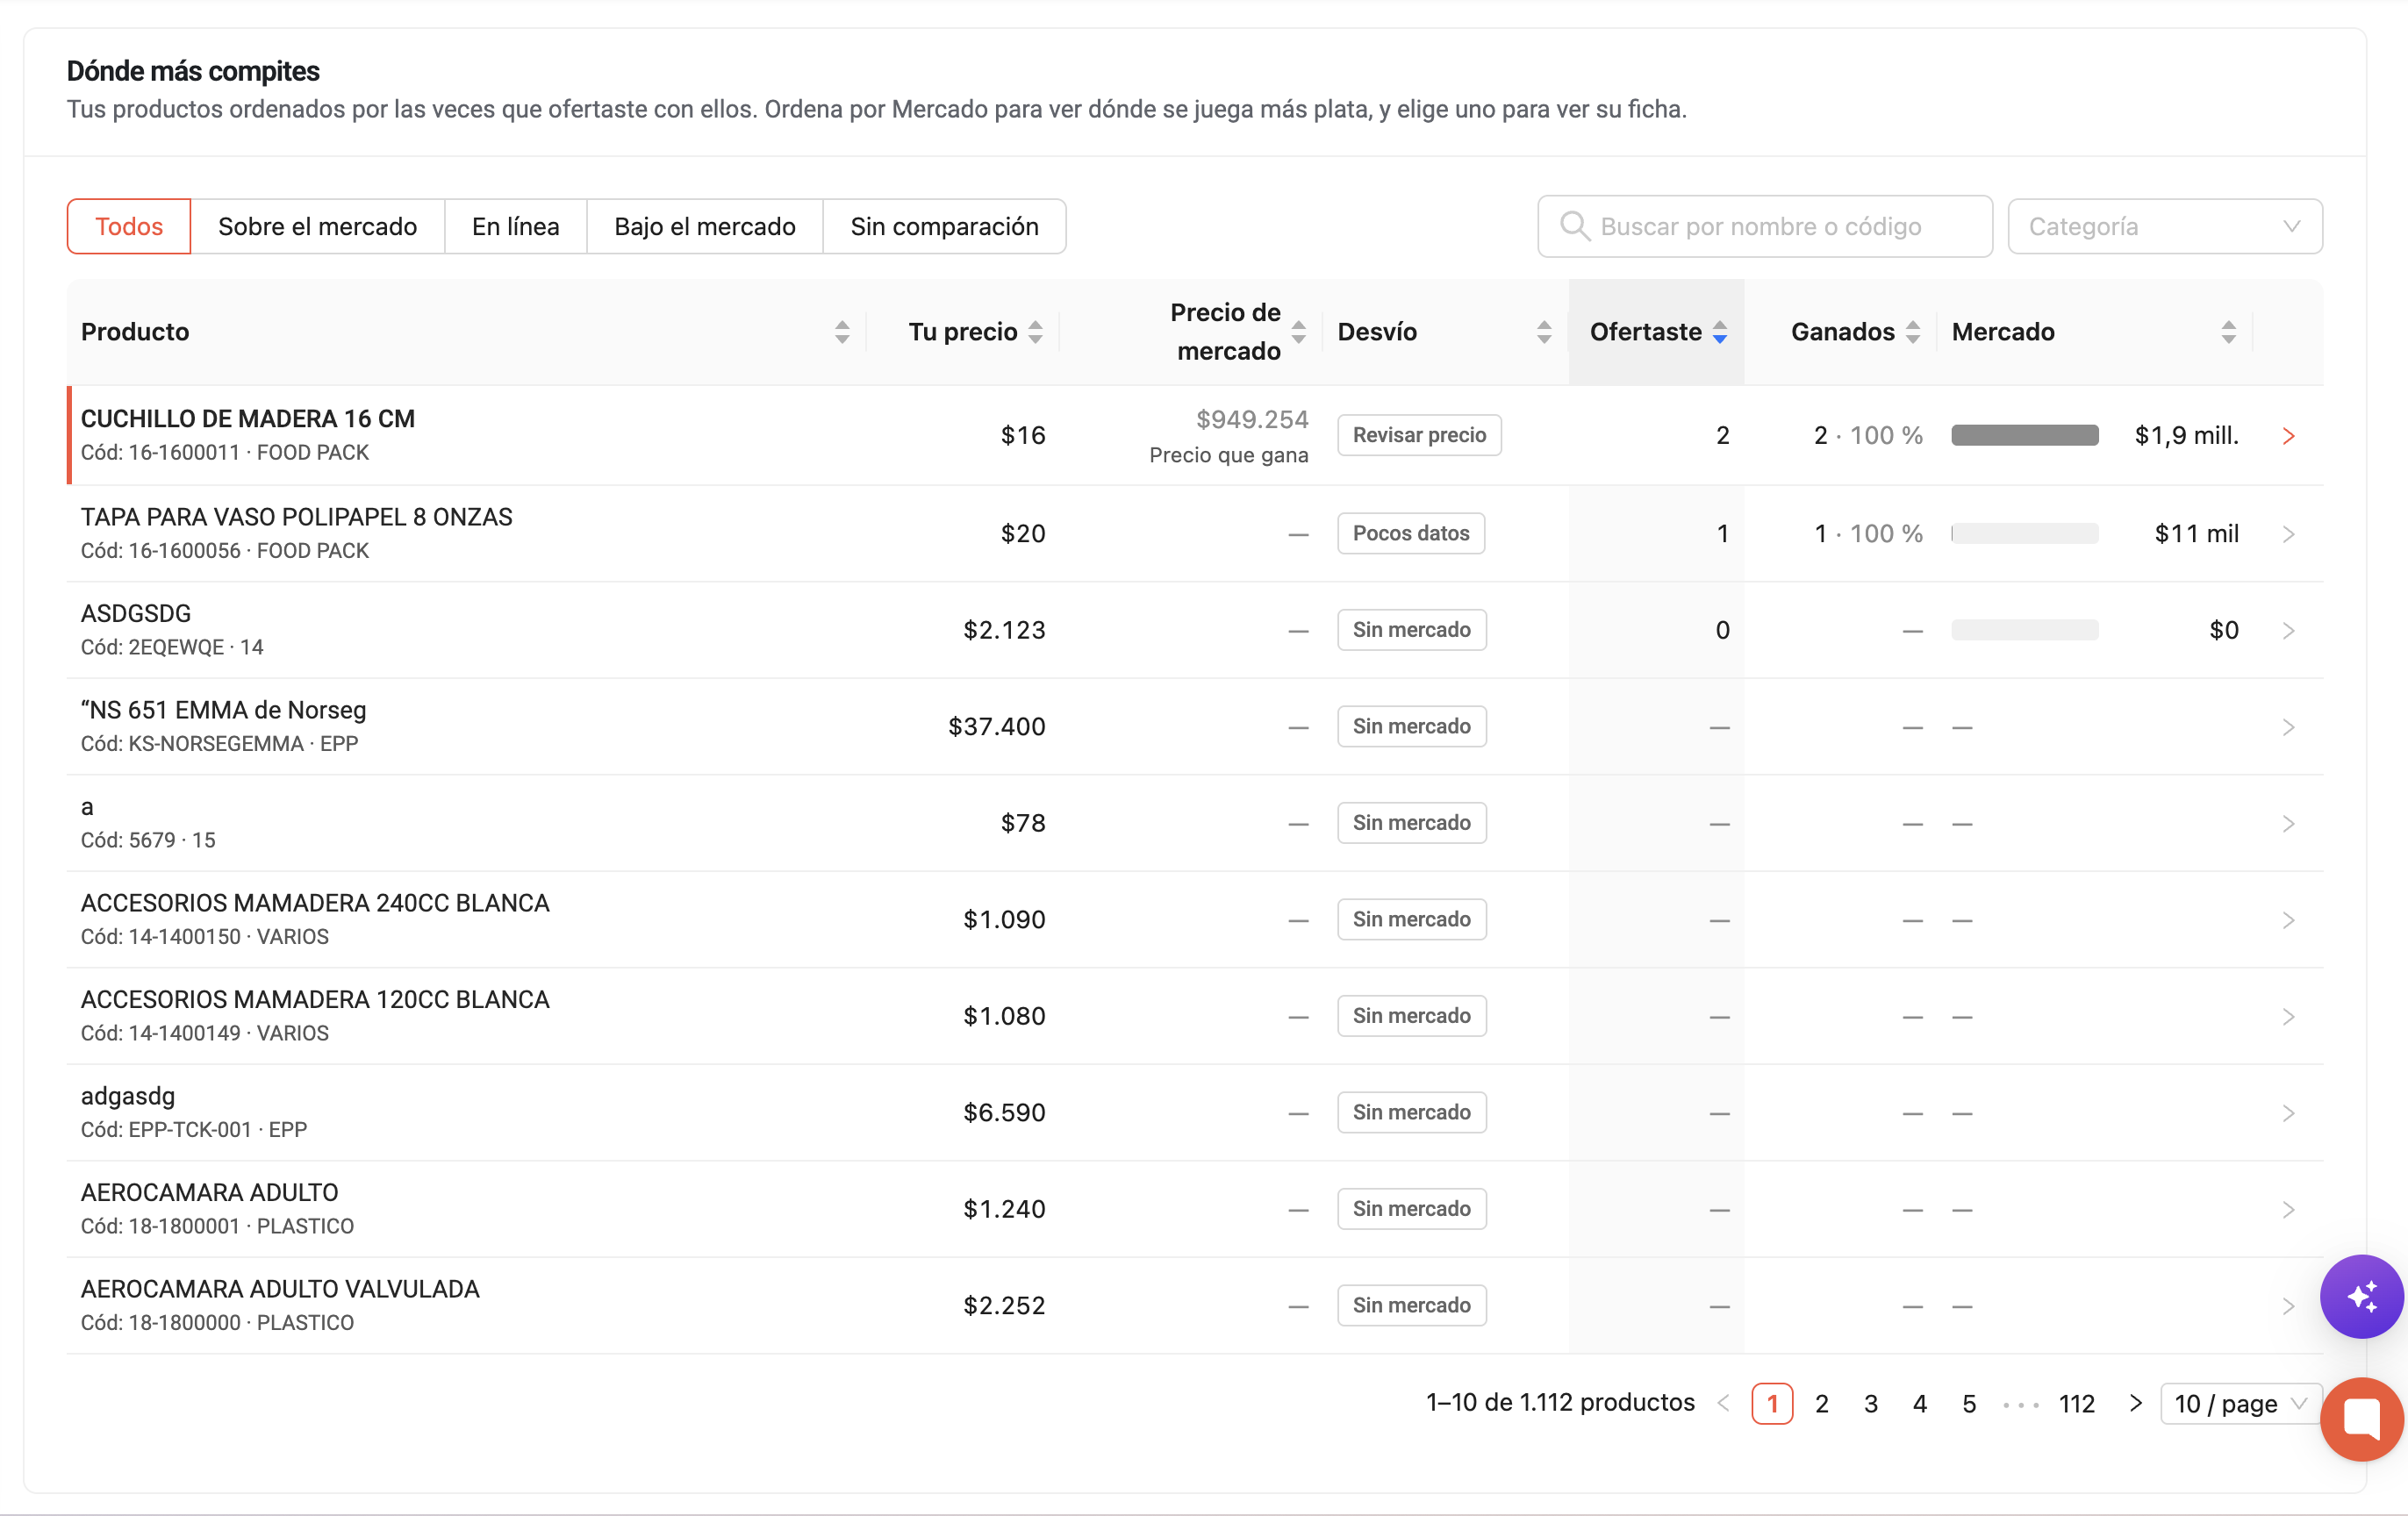
Task: Open the Categoría dropdown
Action: click(2164, 226)
